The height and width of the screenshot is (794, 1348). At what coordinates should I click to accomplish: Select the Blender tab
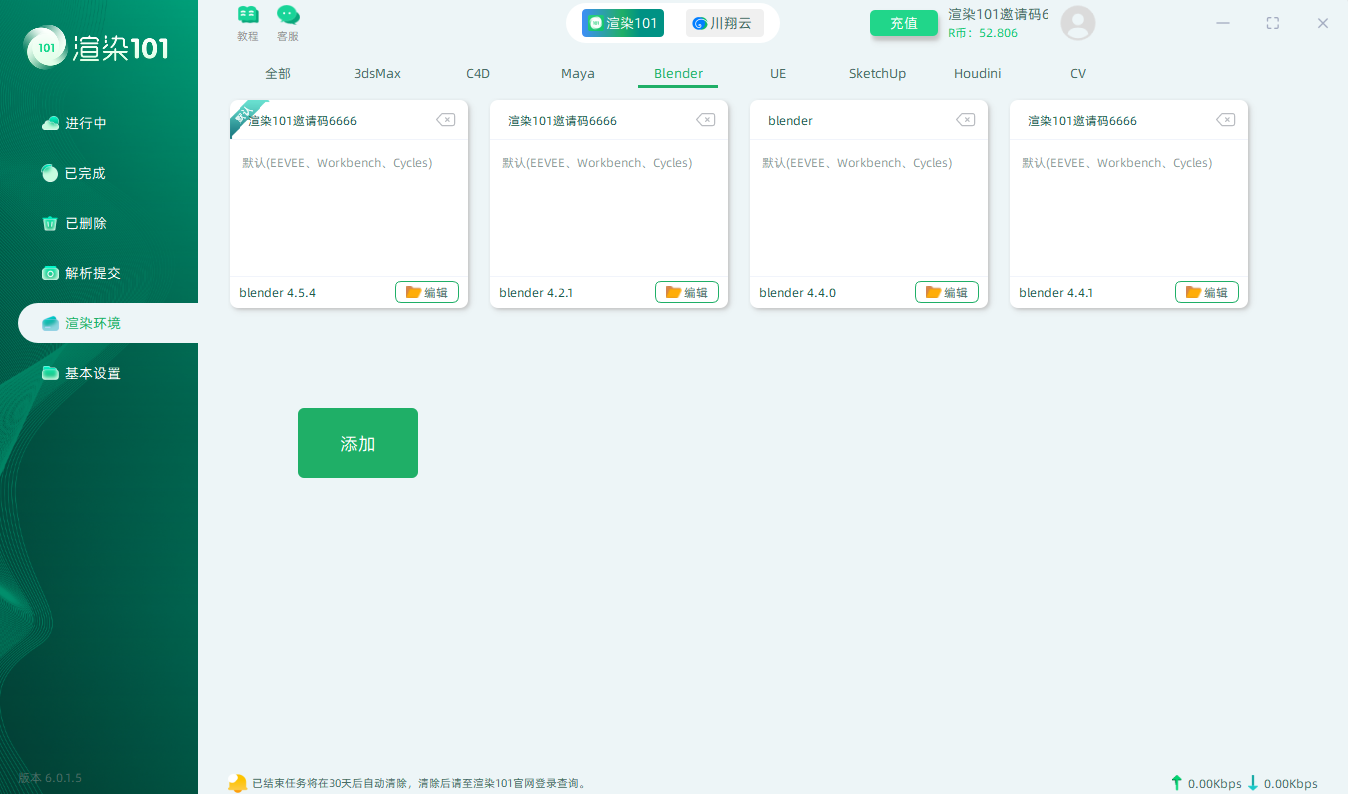tap(678, 74)
